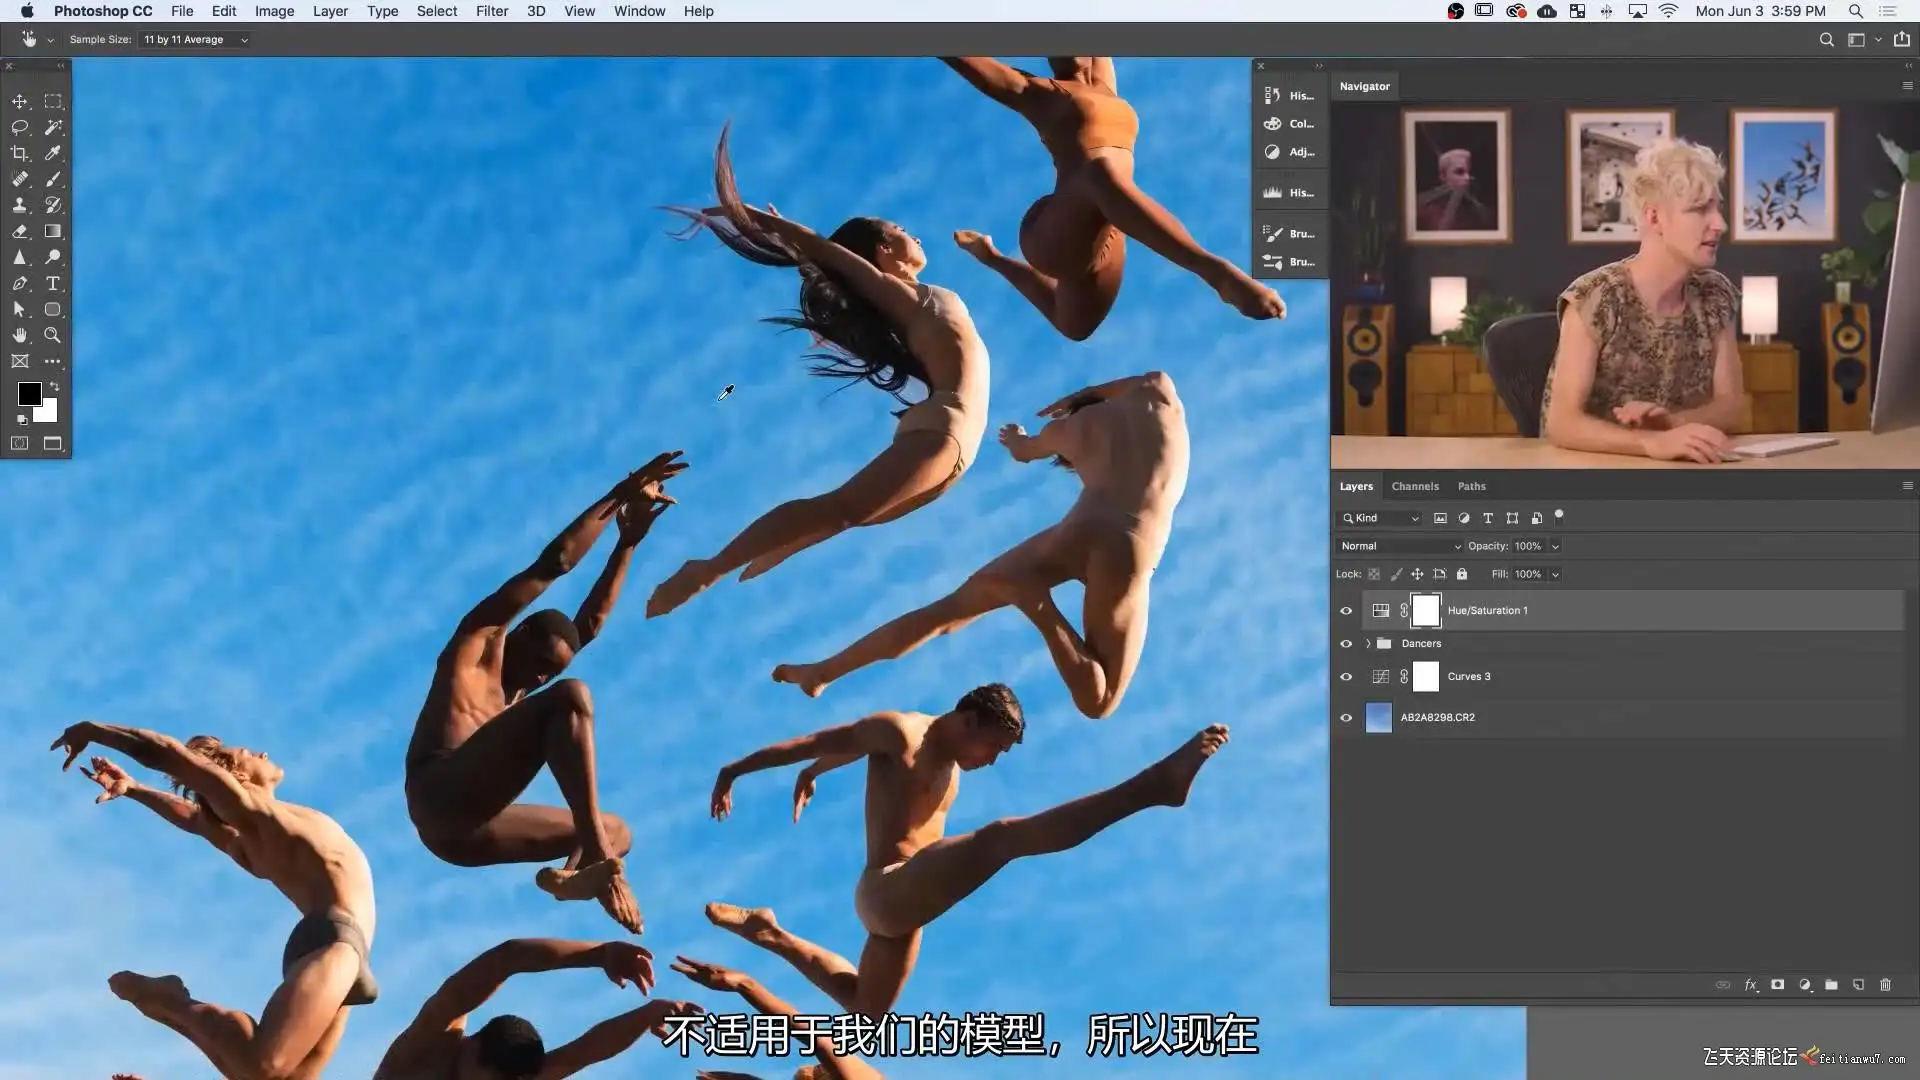Switch to the Paths tab

(x=1471, y=487)
